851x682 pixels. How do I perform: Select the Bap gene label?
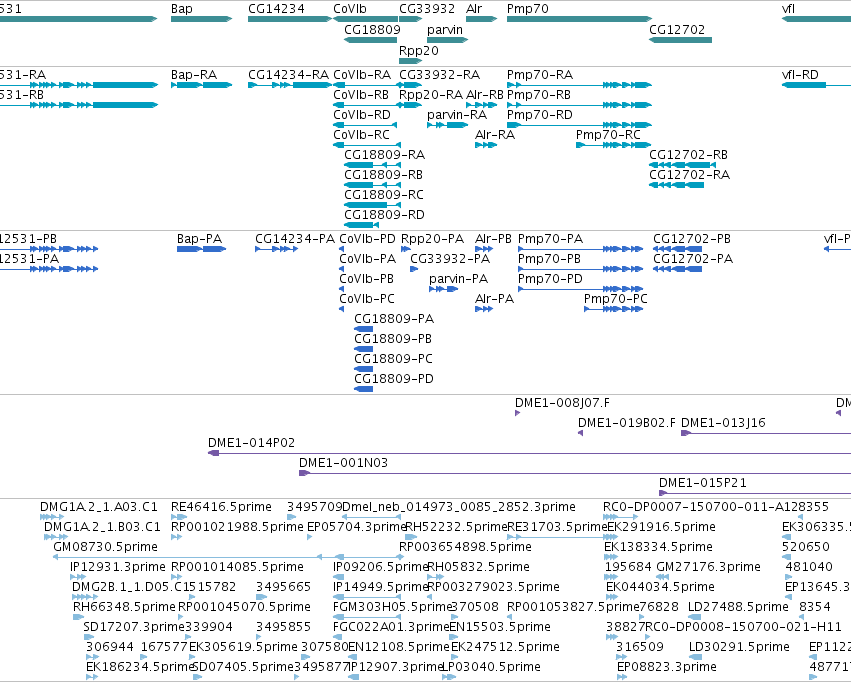[x=181, y=9]
